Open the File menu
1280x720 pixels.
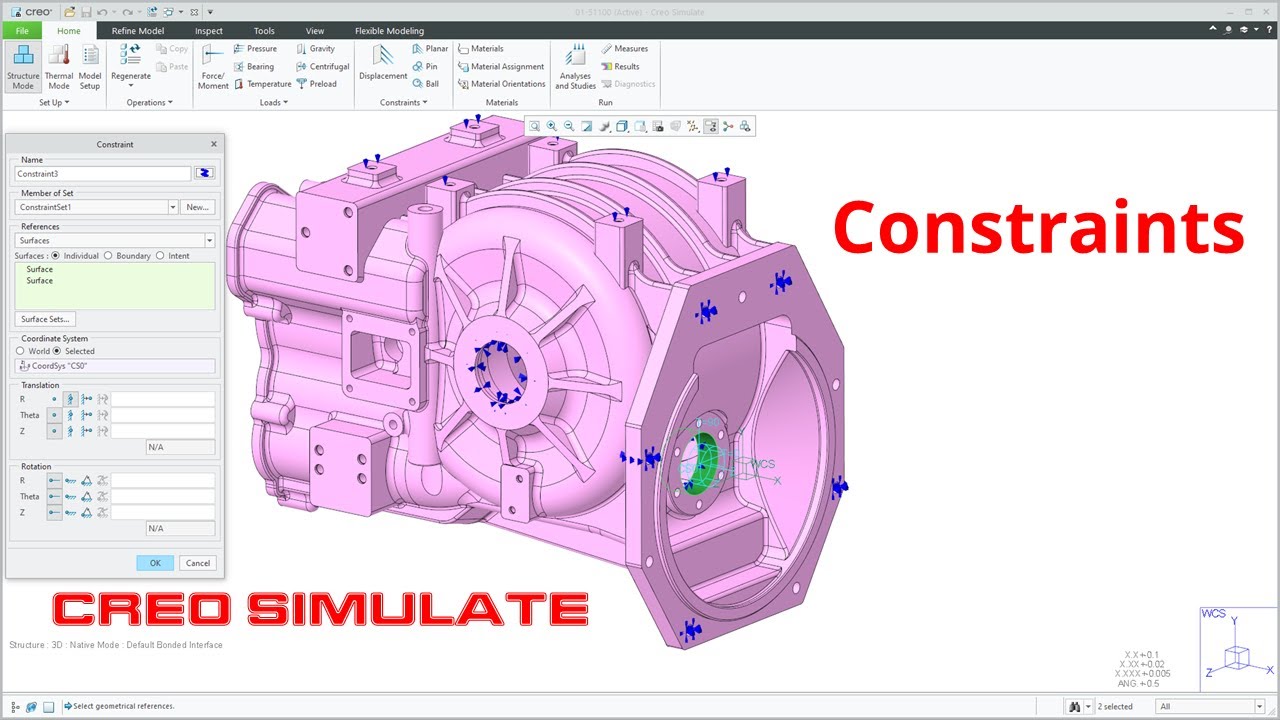pyautogui.click(x=22, y=30)
